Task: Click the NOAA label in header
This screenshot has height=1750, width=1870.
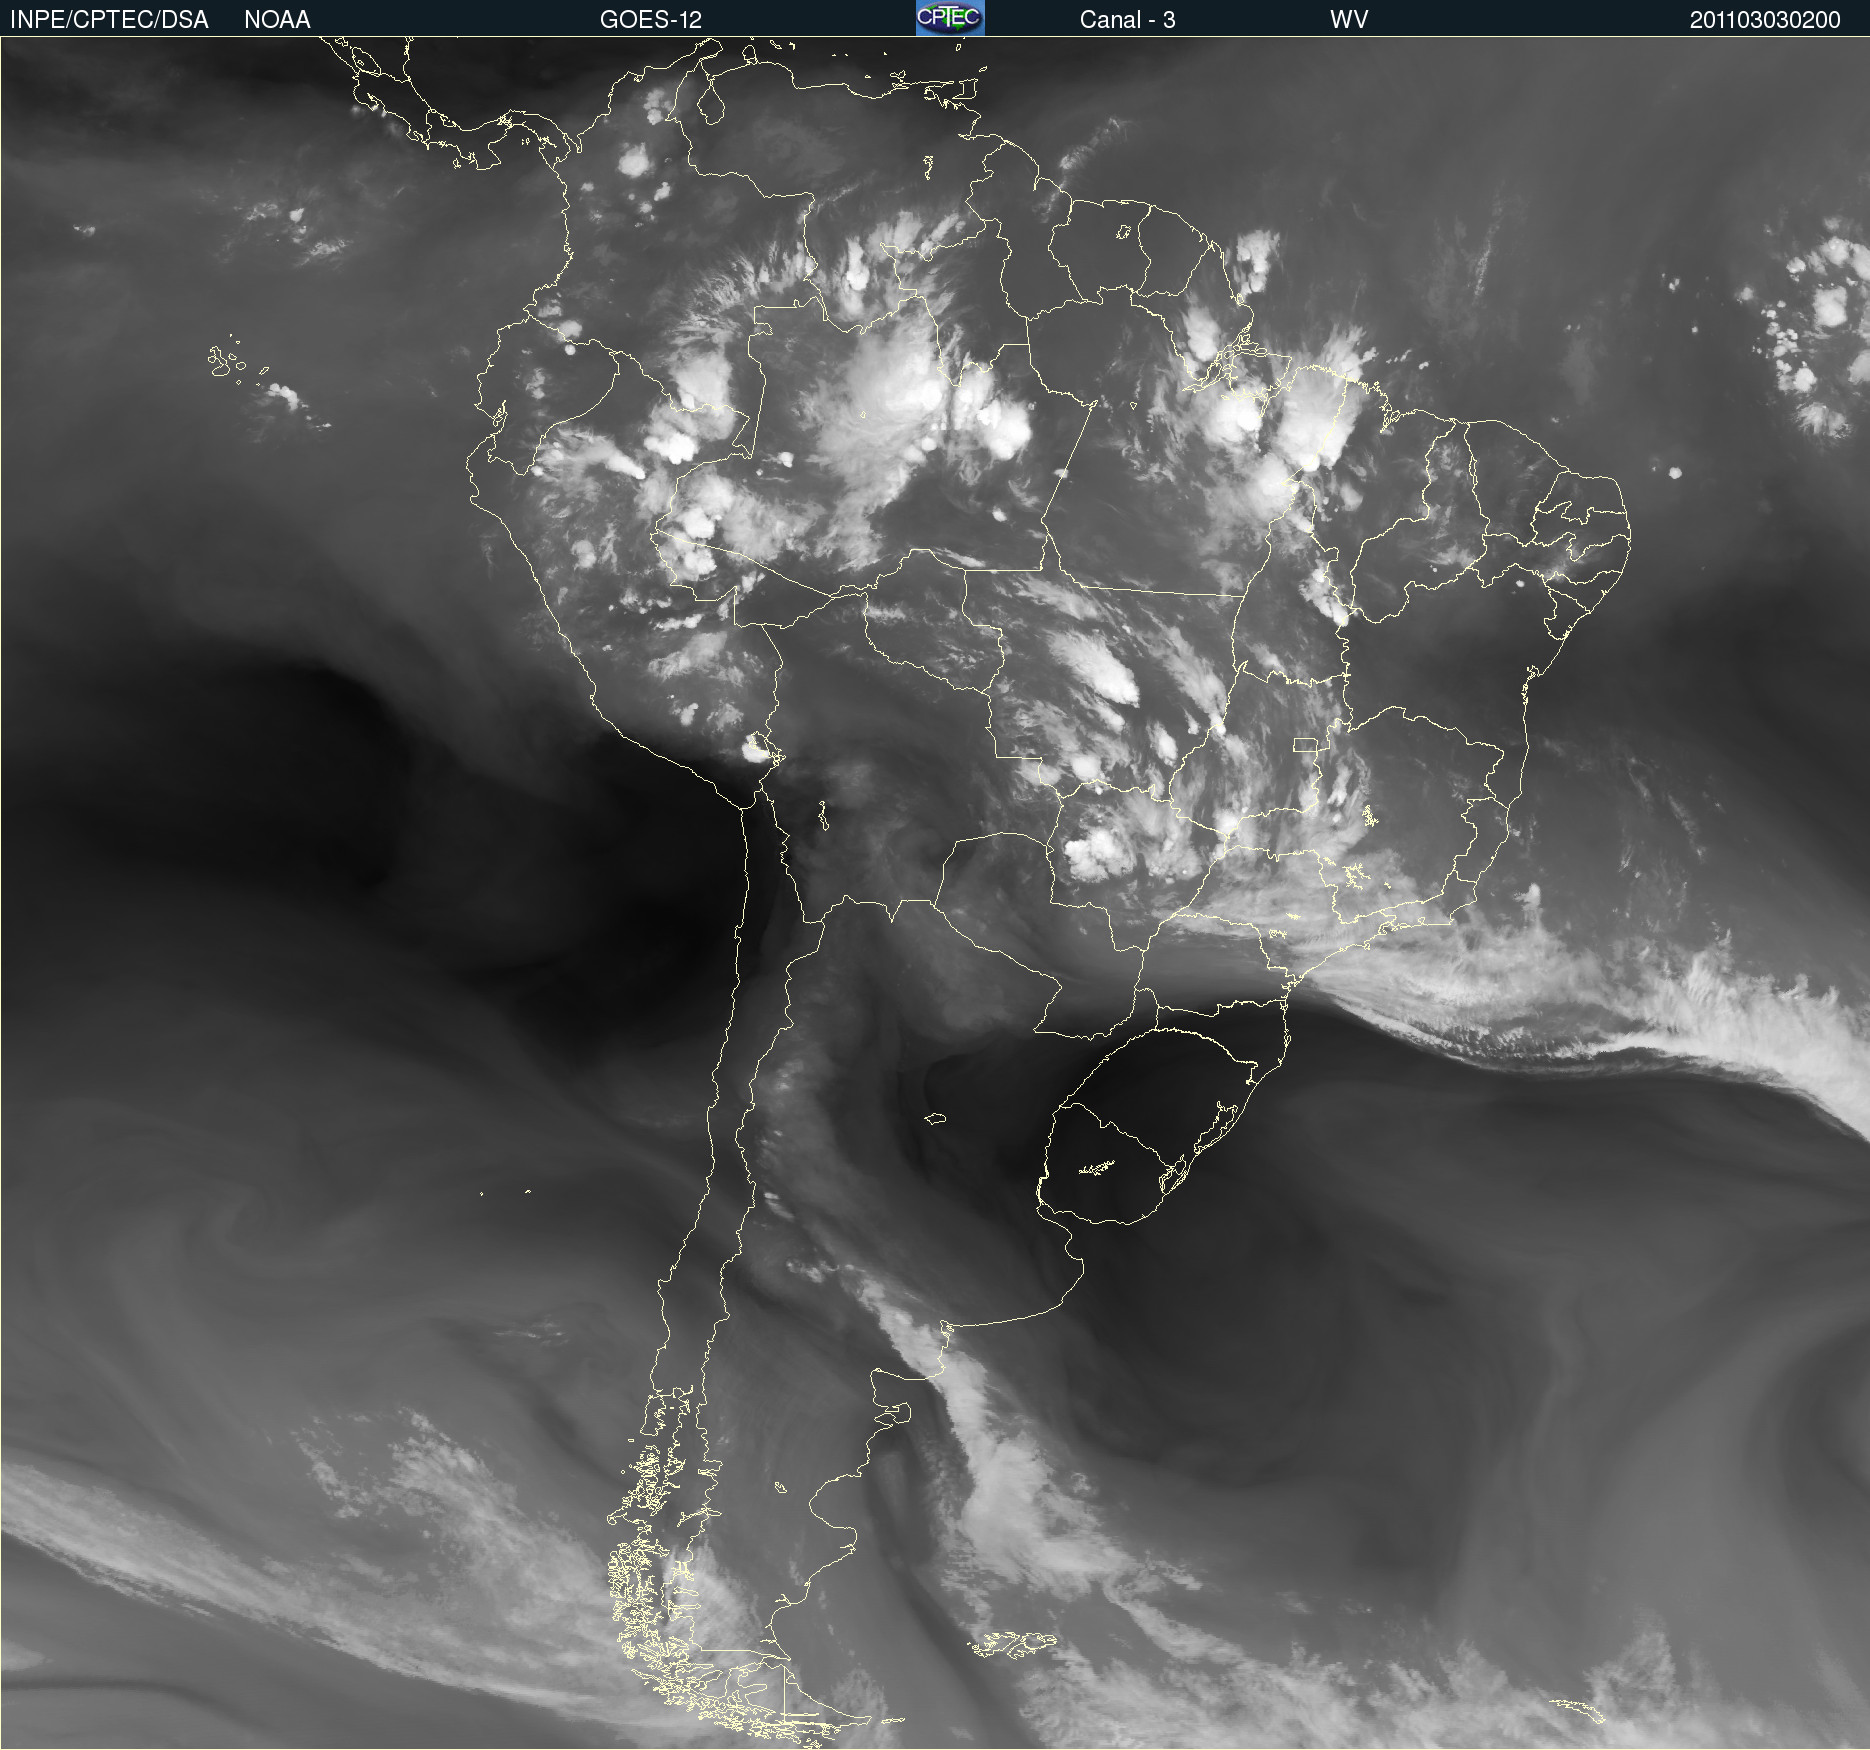Action: coord(277,19)
